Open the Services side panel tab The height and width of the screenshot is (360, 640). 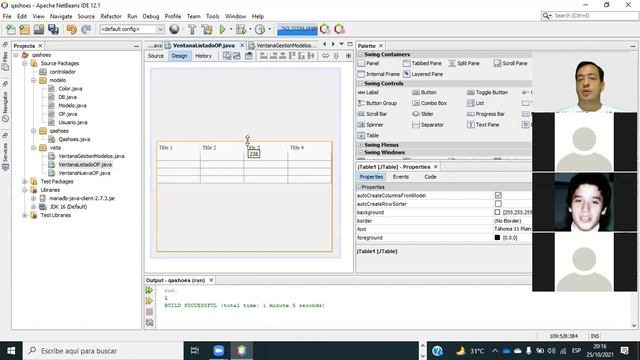point(5,152)
